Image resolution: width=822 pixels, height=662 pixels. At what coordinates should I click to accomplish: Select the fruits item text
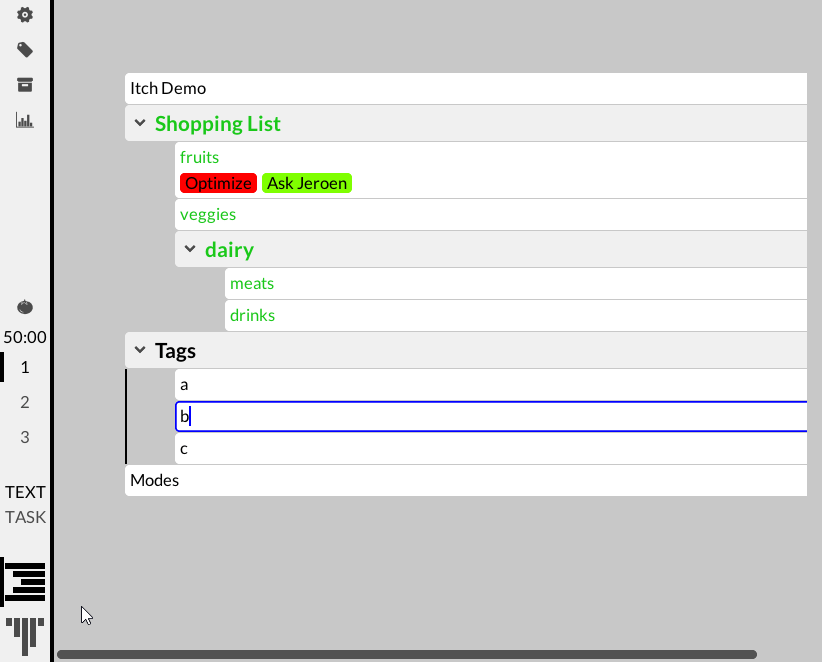[199, 157]
